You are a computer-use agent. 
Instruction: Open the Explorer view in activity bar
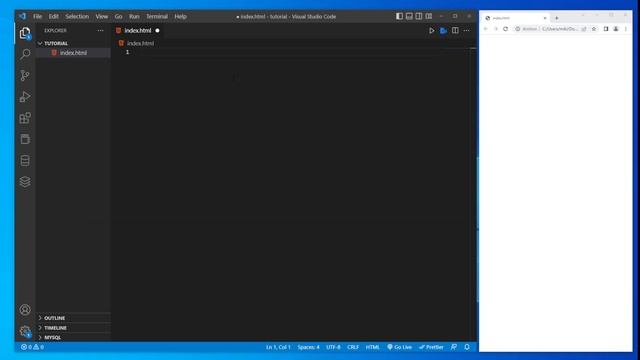pos(25,33)
